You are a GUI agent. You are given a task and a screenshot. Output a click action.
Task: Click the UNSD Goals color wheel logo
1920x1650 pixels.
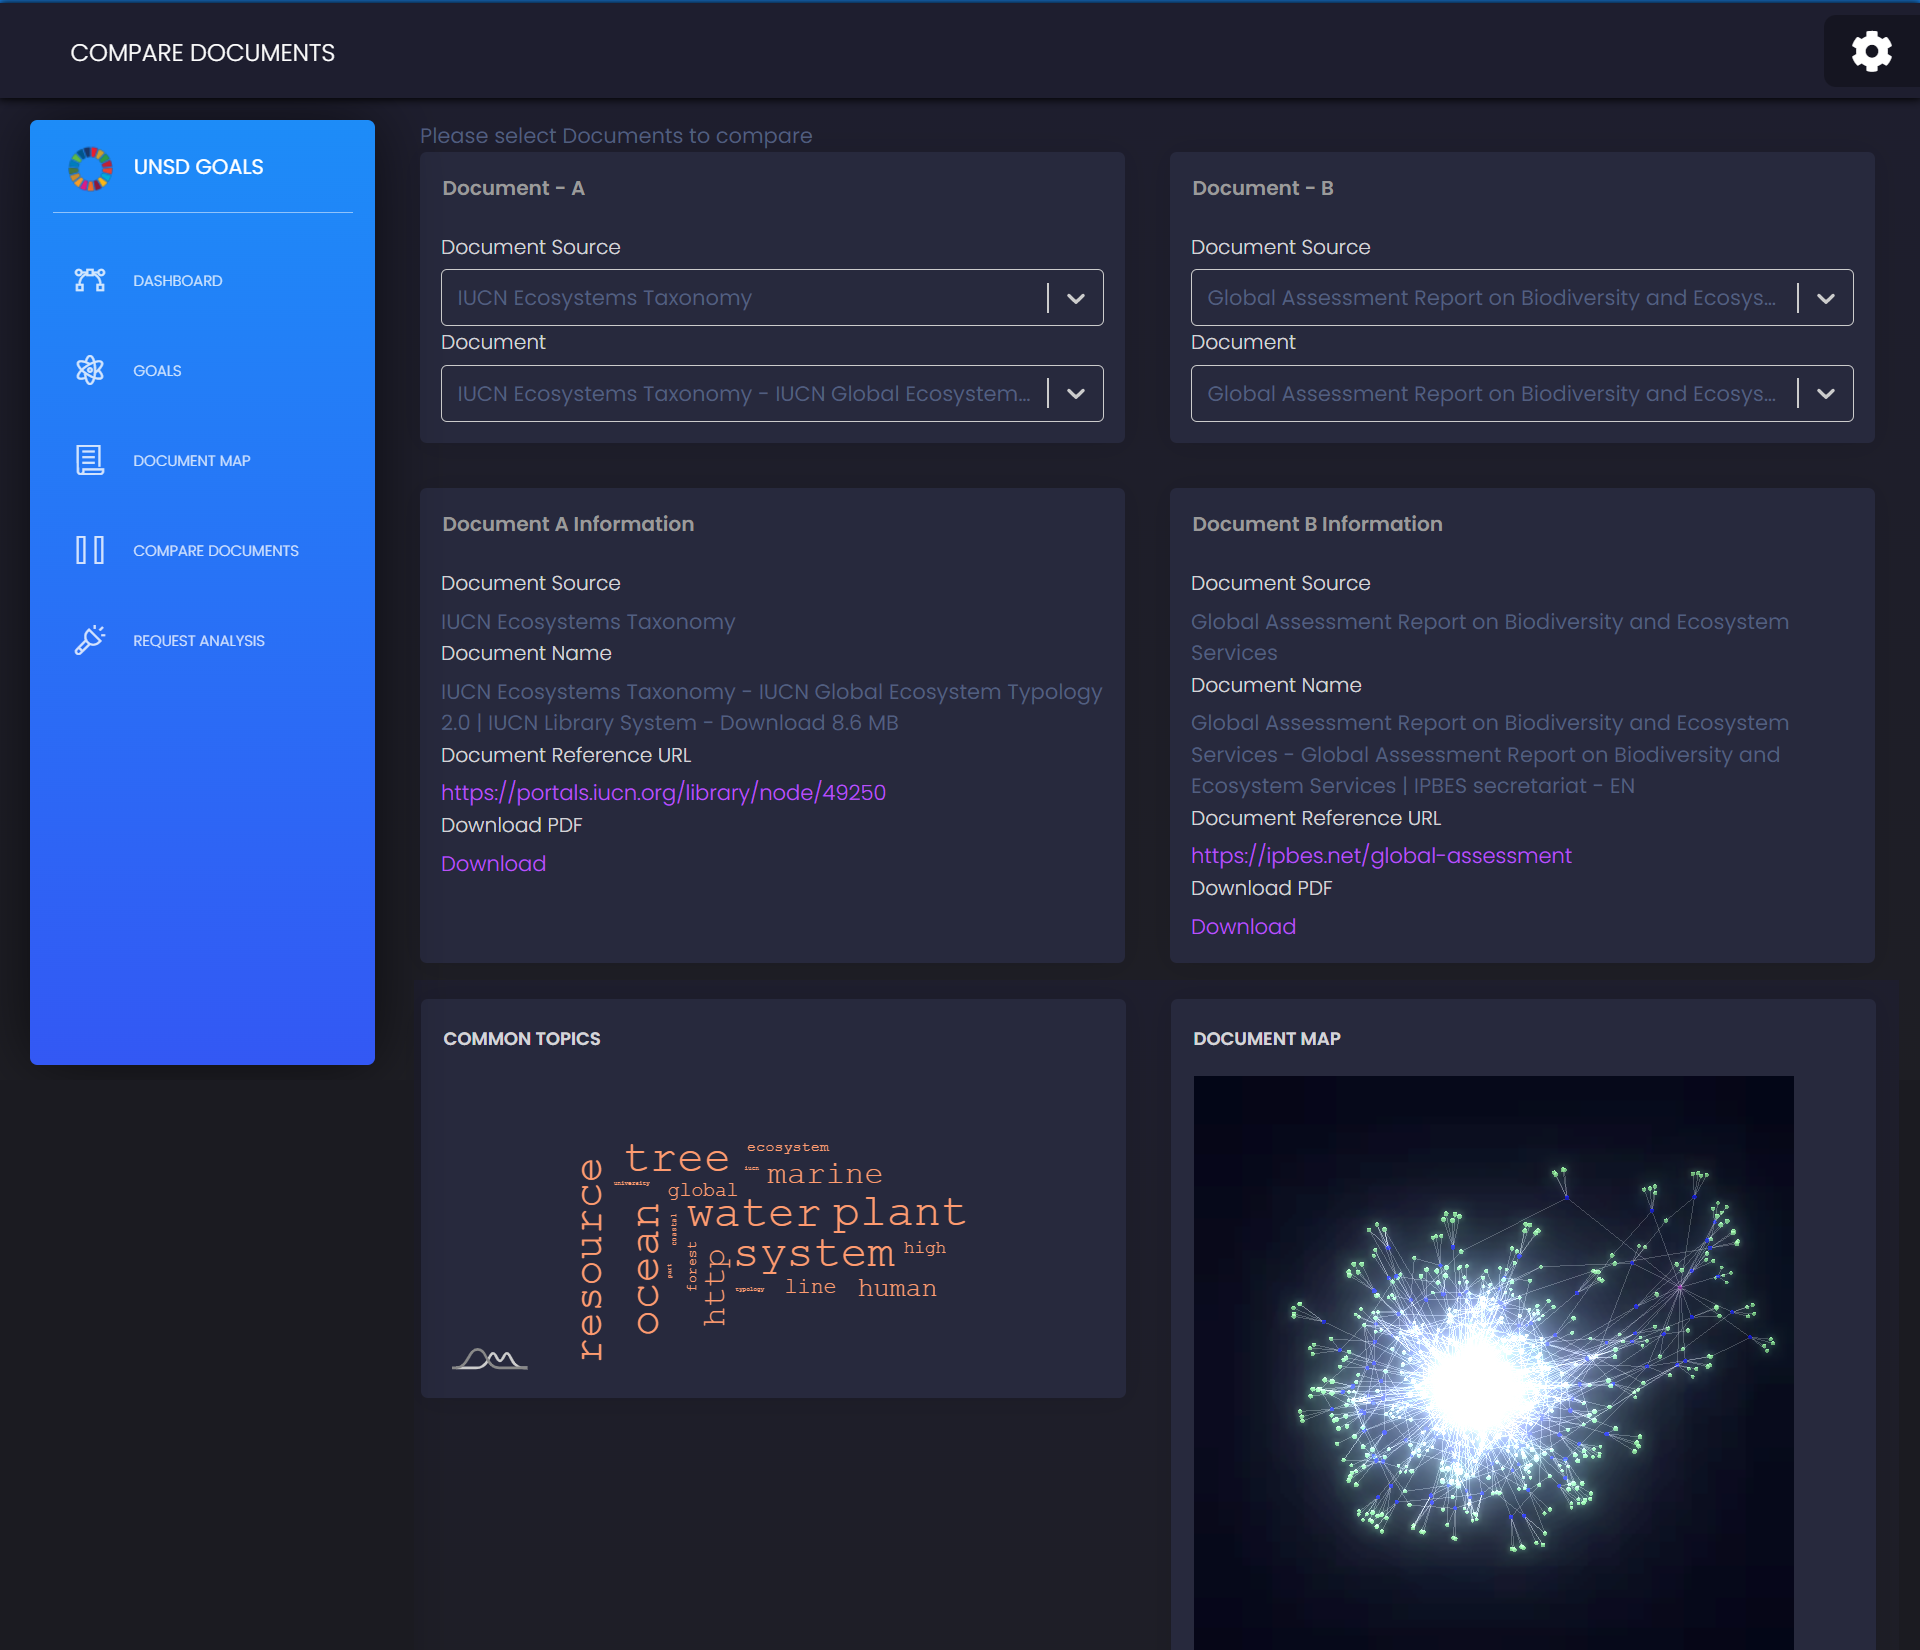(x=90, y=168)
